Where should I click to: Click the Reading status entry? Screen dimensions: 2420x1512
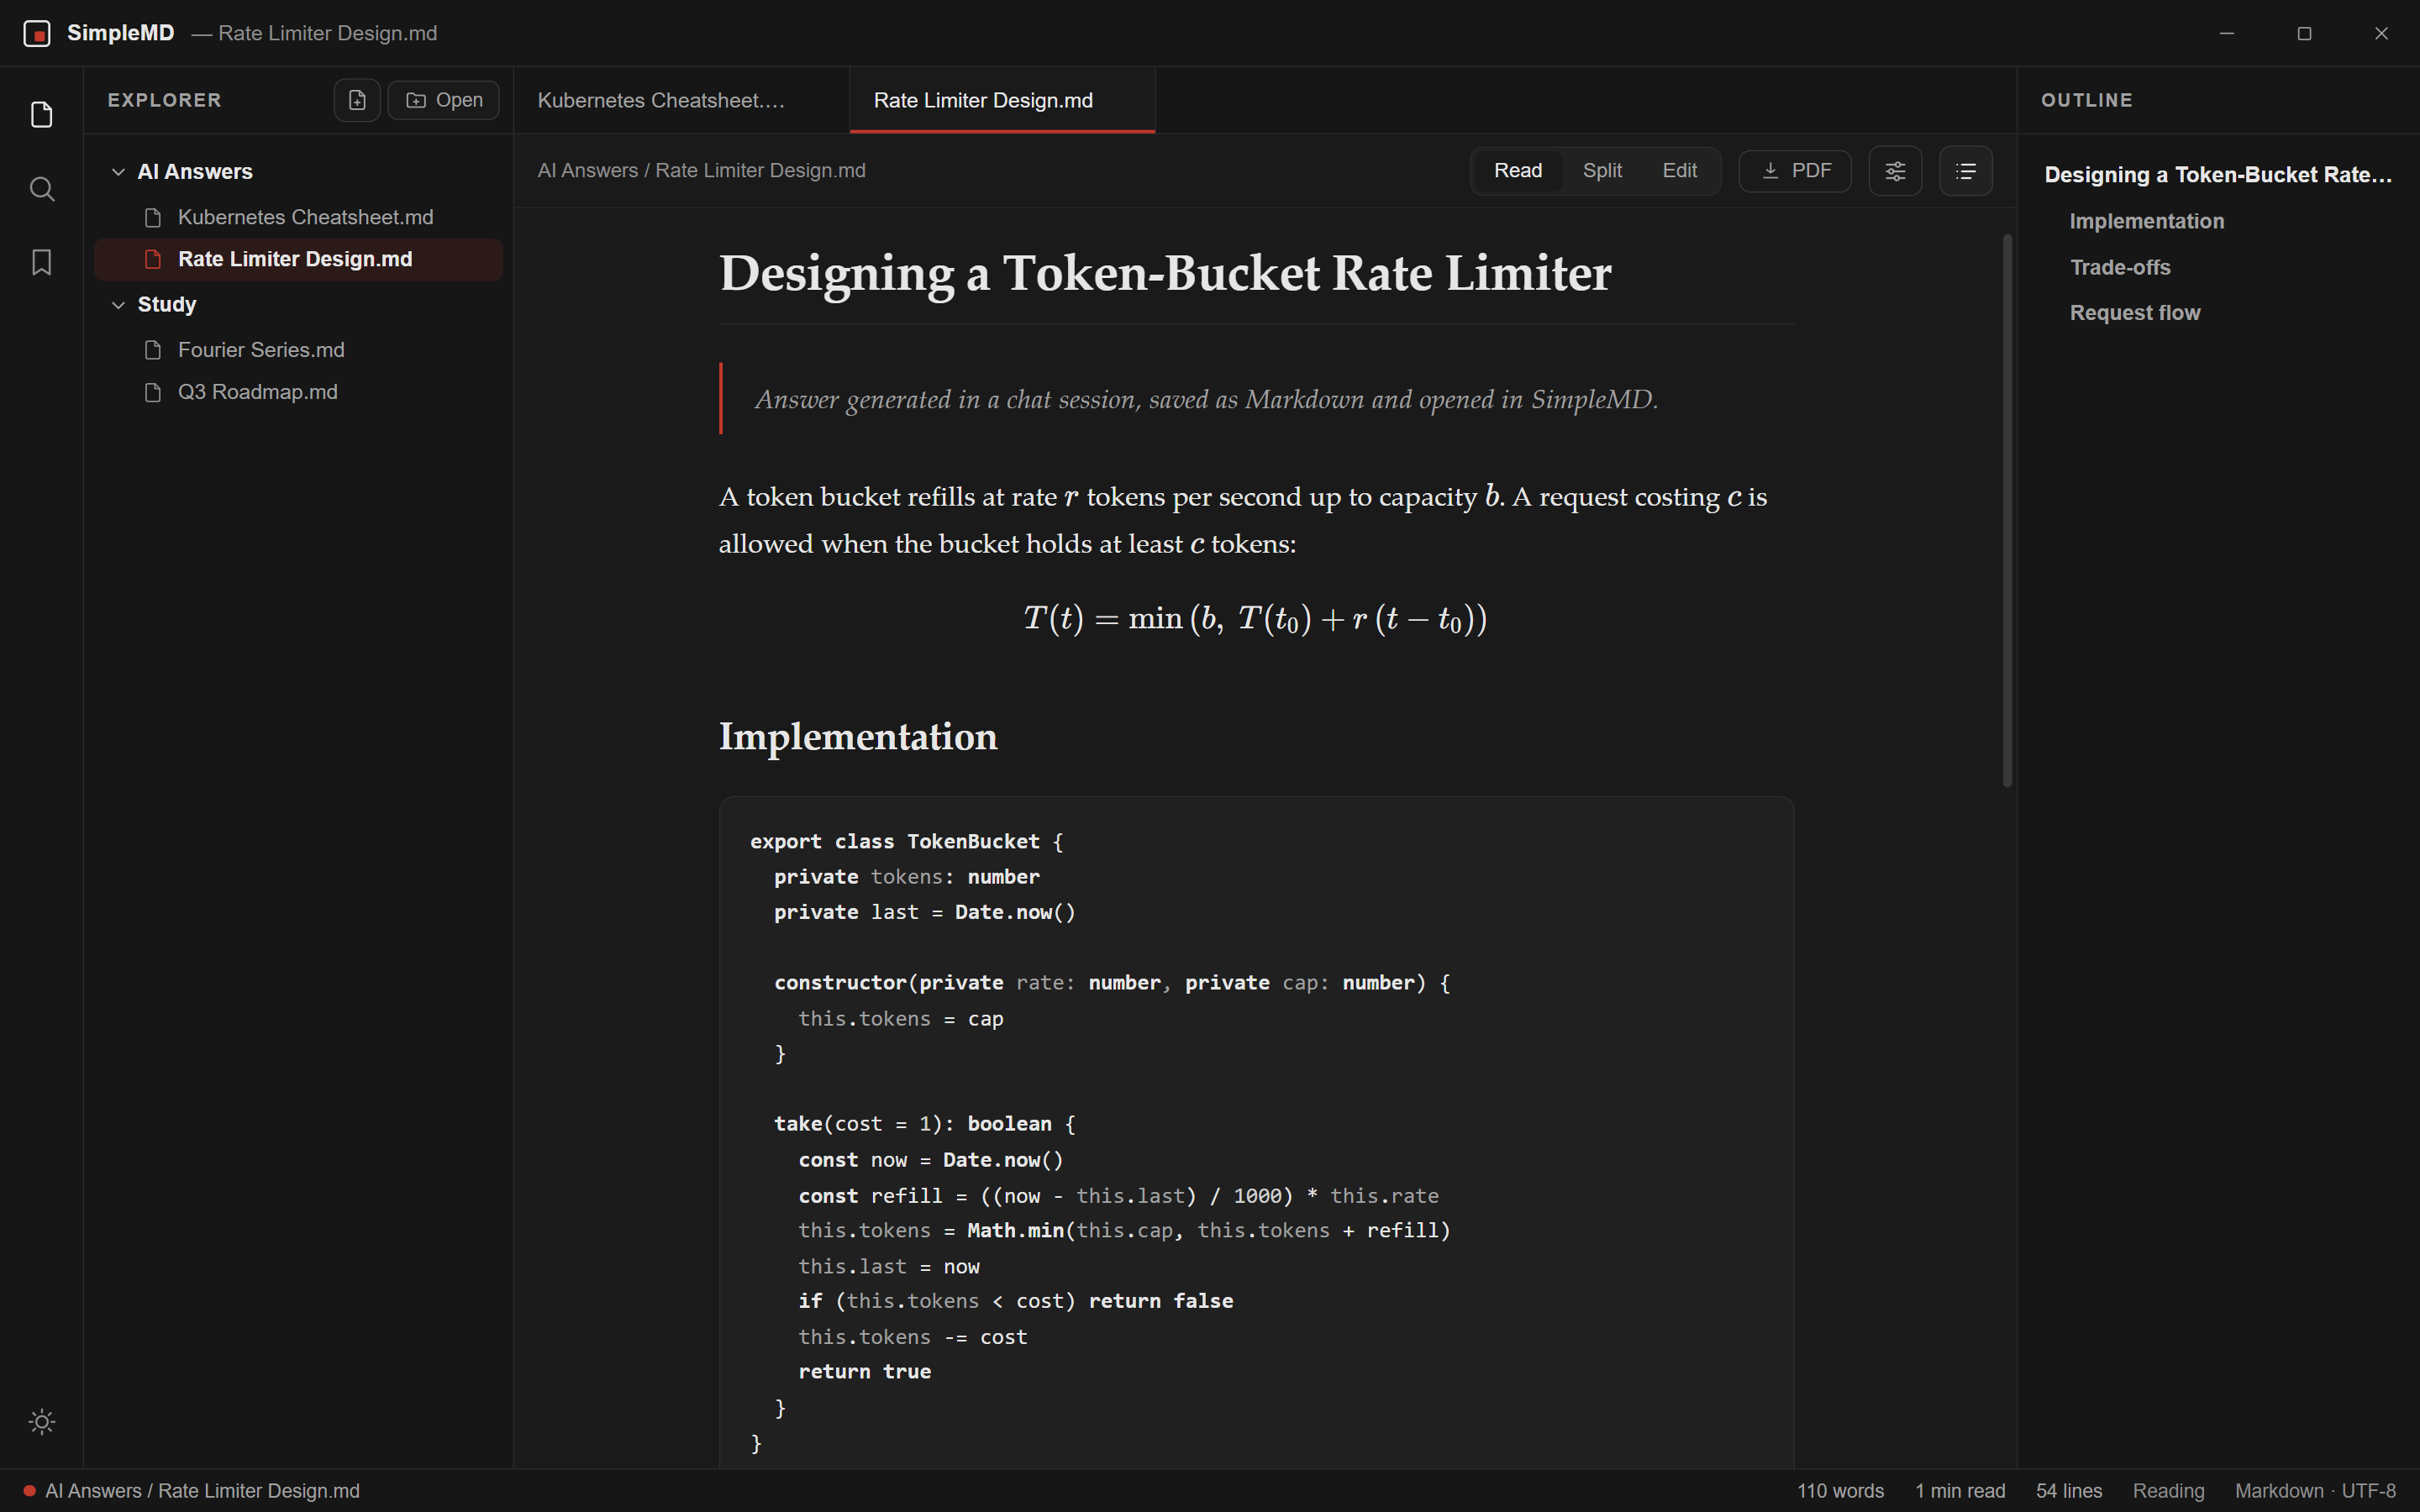[x=2168, y=1491]
